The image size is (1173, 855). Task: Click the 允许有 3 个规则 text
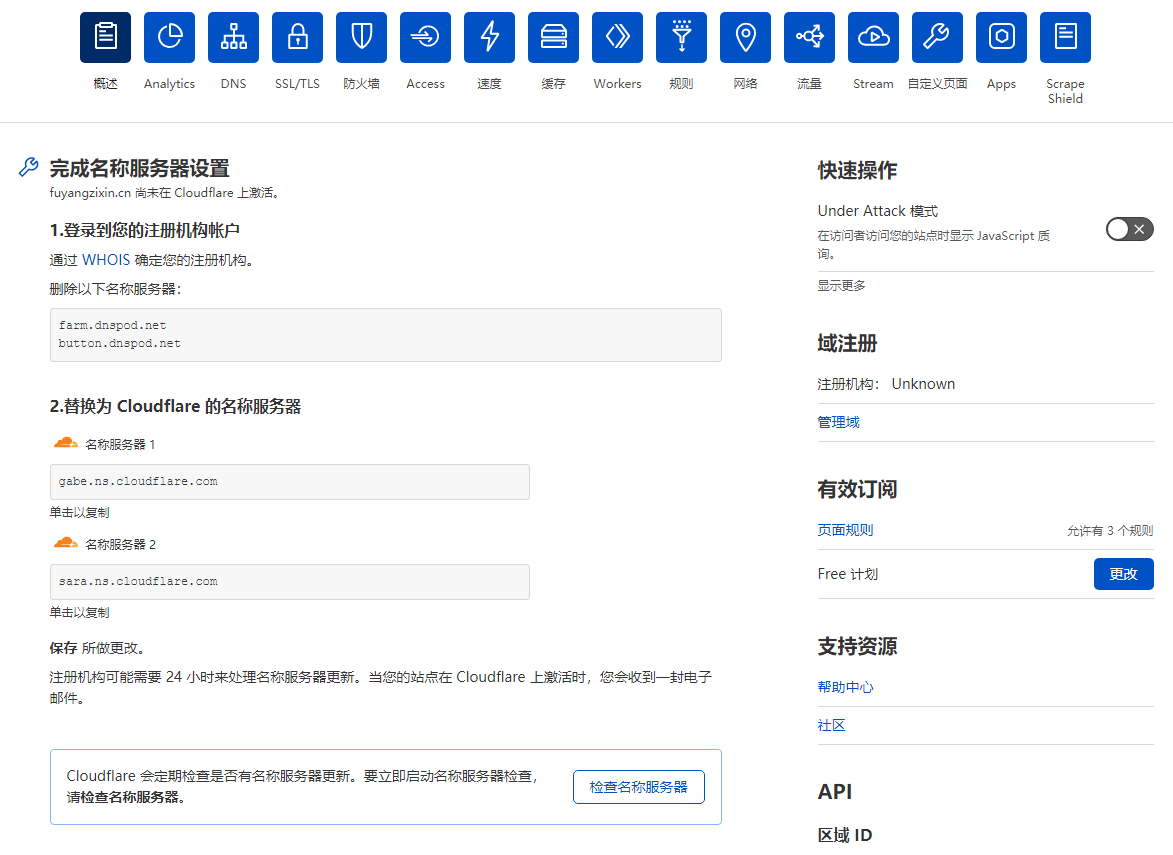pos(1110,530)
